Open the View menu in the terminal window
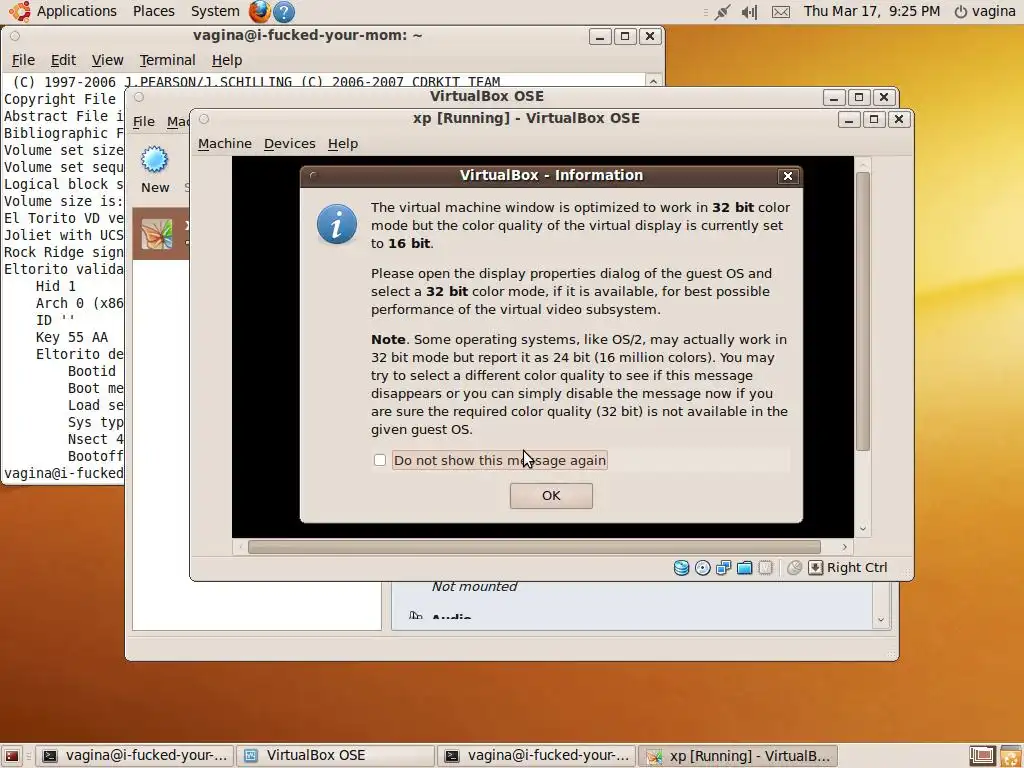The height and width of the screenshot is (768, 1024). coord(107,60)
